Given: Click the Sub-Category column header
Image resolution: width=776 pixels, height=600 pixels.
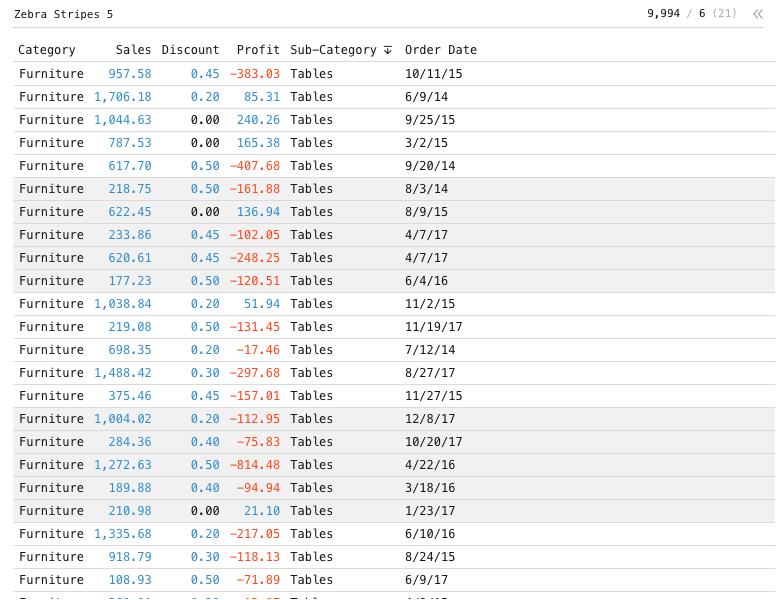Looking at the screenshot, I should (334, 50).
